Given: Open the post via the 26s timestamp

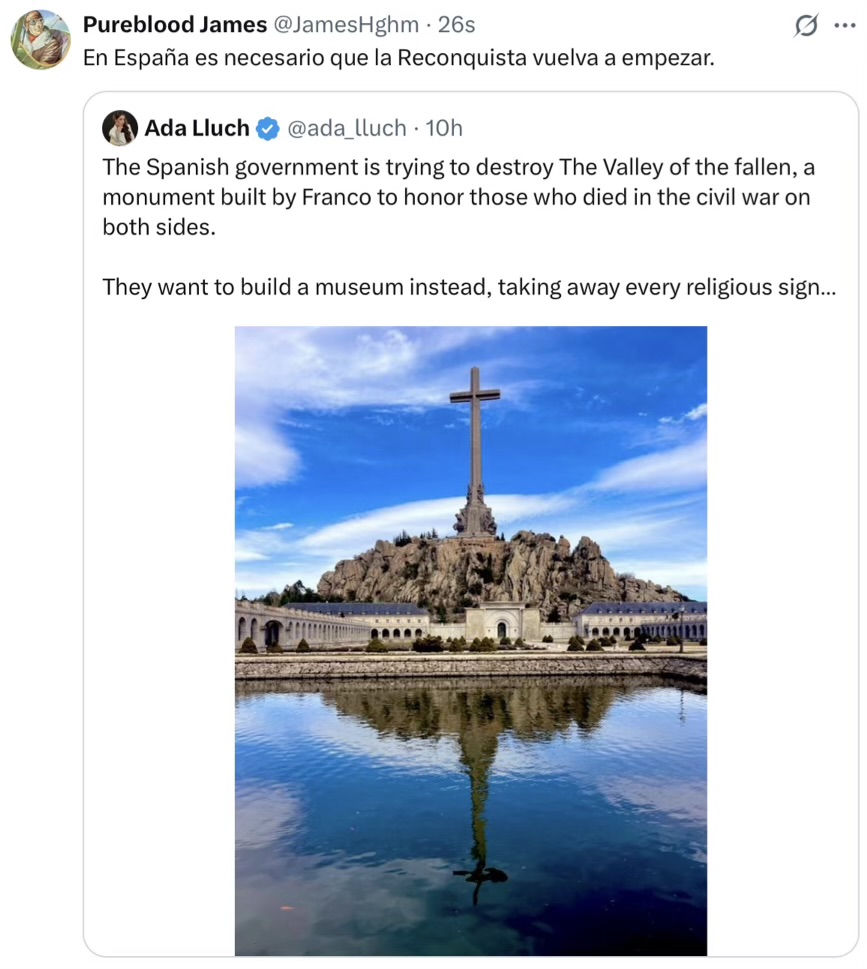Looking at the screenshot, I should [x=457, y=24].
